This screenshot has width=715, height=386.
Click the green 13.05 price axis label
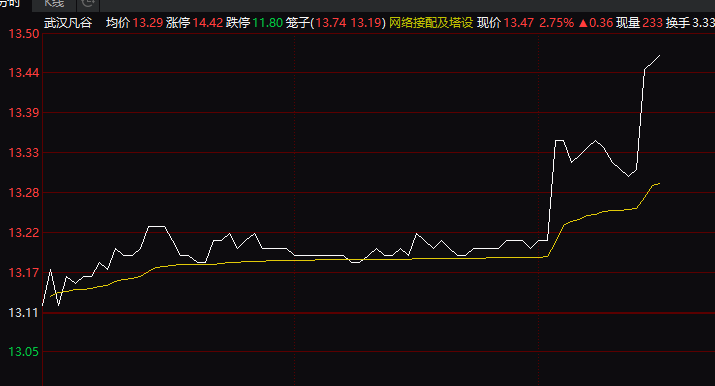24,352
